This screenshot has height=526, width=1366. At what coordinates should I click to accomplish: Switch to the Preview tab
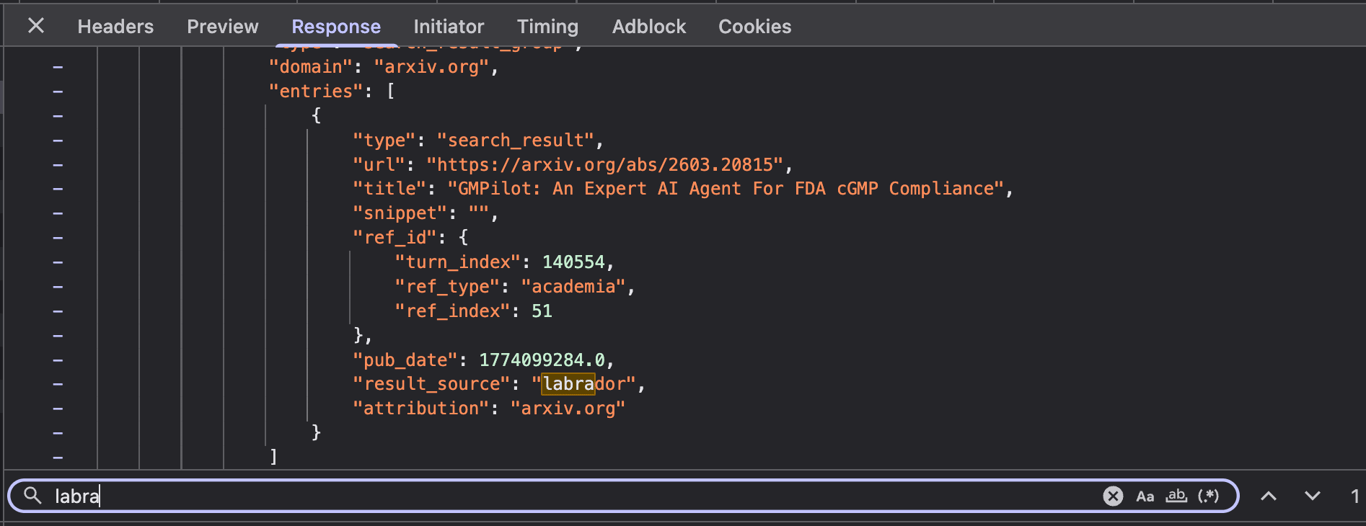[222, 27]
